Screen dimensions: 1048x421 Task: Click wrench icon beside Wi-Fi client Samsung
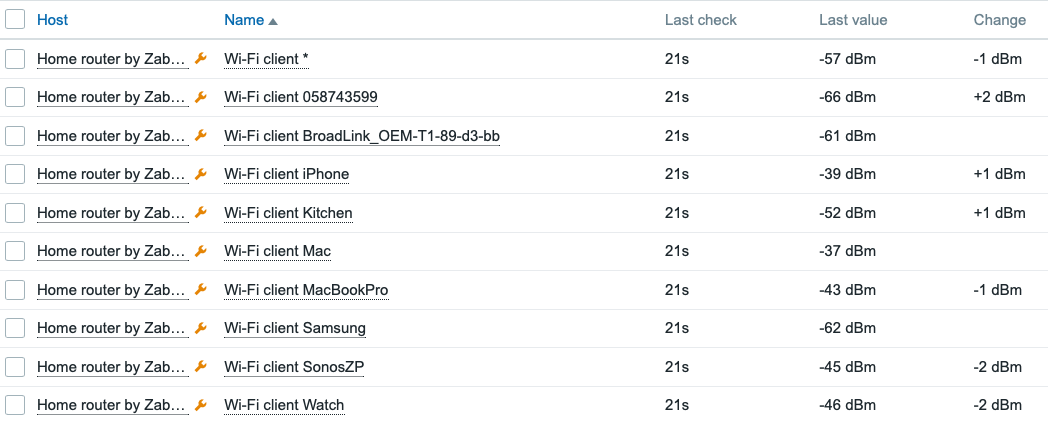pyautogui.click(x=200, y=328)
